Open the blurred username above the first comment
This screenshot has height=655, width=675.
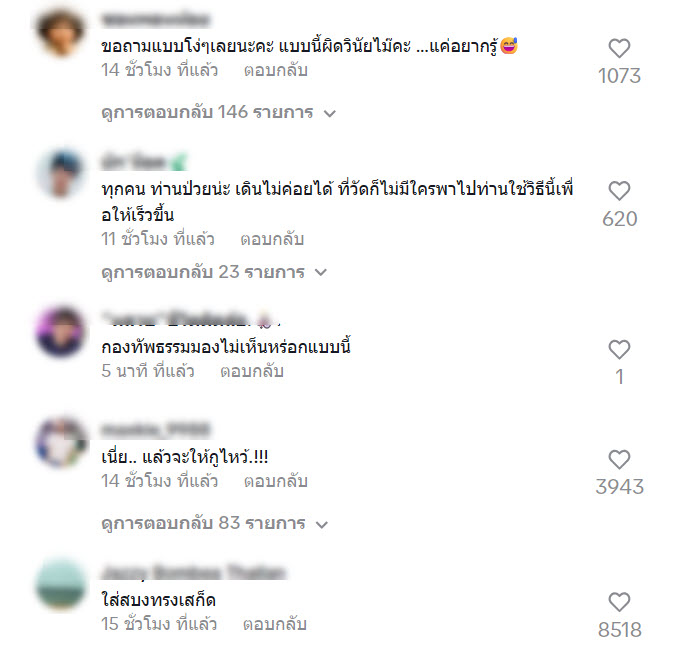pyautogui.click(x=155, y=20)
